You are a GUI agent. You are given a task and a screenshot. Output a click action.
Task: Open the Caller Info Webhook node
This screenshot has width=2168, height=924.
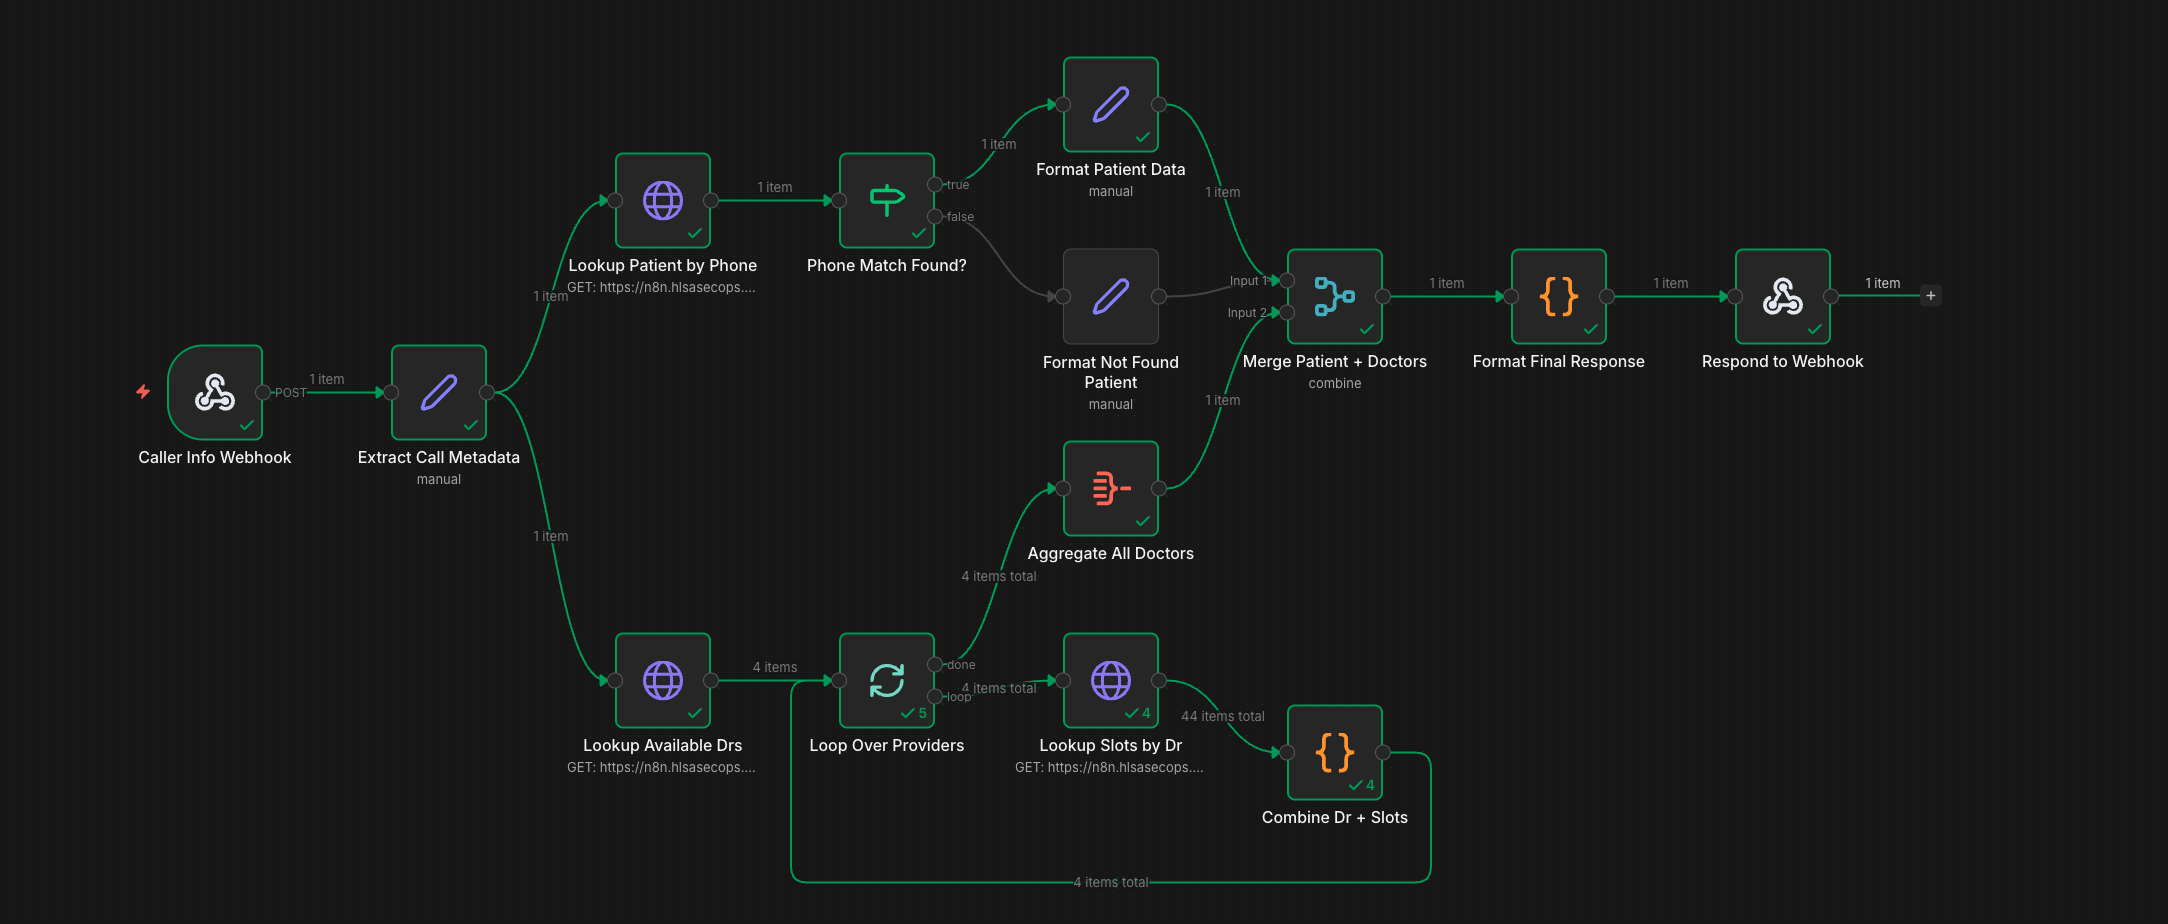pyautogui.click(x=214, y=393)
